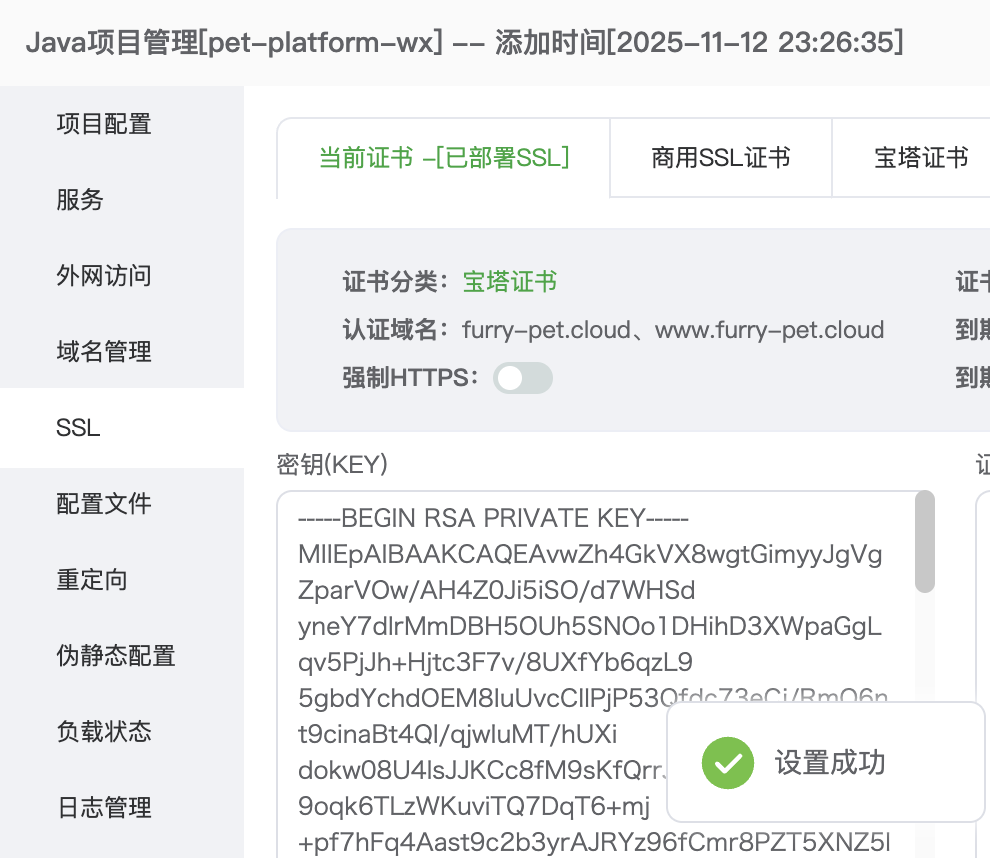The height and width of the screenshot is (858, 990).
Task: View 负载状态 page
Action: point(104,732)
